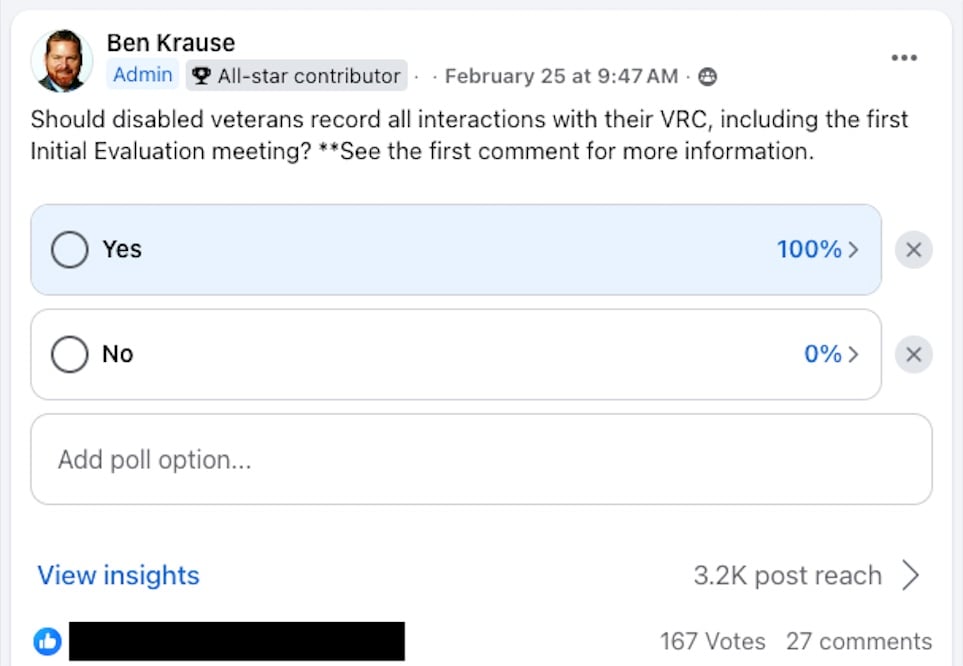Open the Ben Krause name link
This screenshot has height=666, width=963.
[x=170, y=43]
